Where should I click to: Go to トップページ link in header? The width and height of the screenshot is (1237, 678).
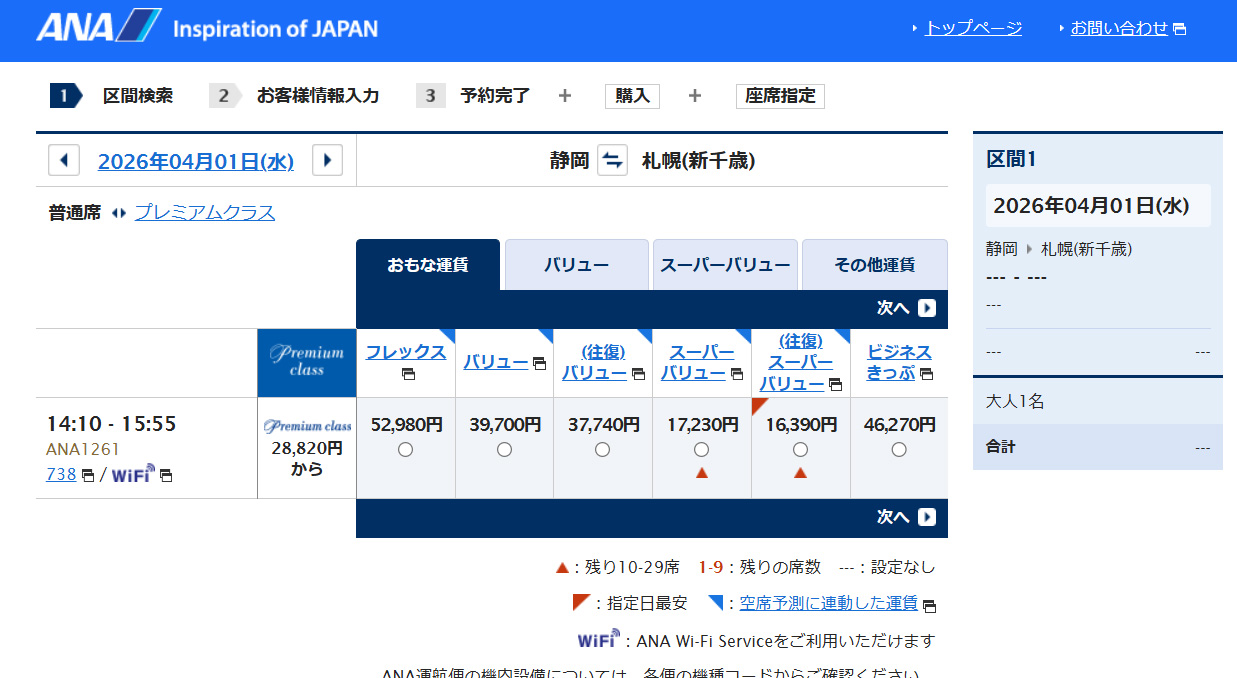[x=973, y=28]
